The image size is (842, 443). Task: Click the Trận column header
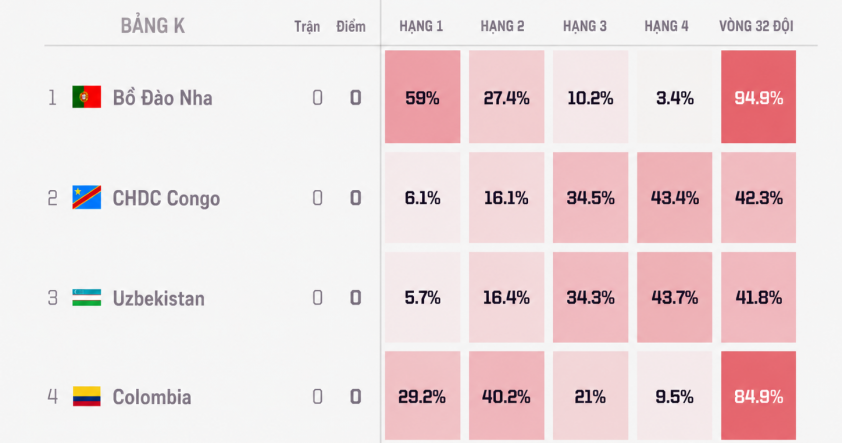[307, 26]
